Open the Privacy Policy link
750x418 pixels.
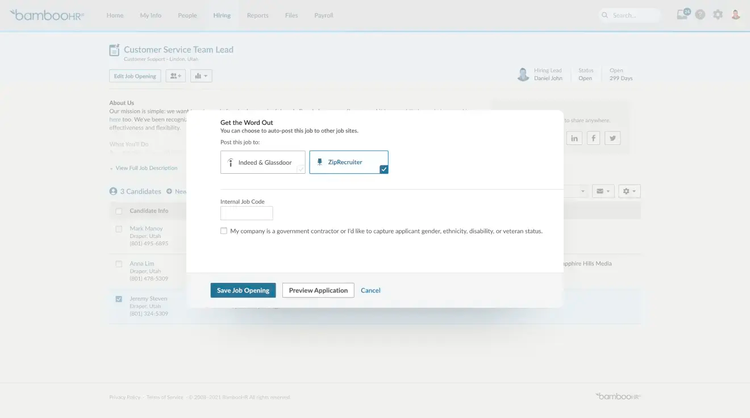[x=125, y=397]
